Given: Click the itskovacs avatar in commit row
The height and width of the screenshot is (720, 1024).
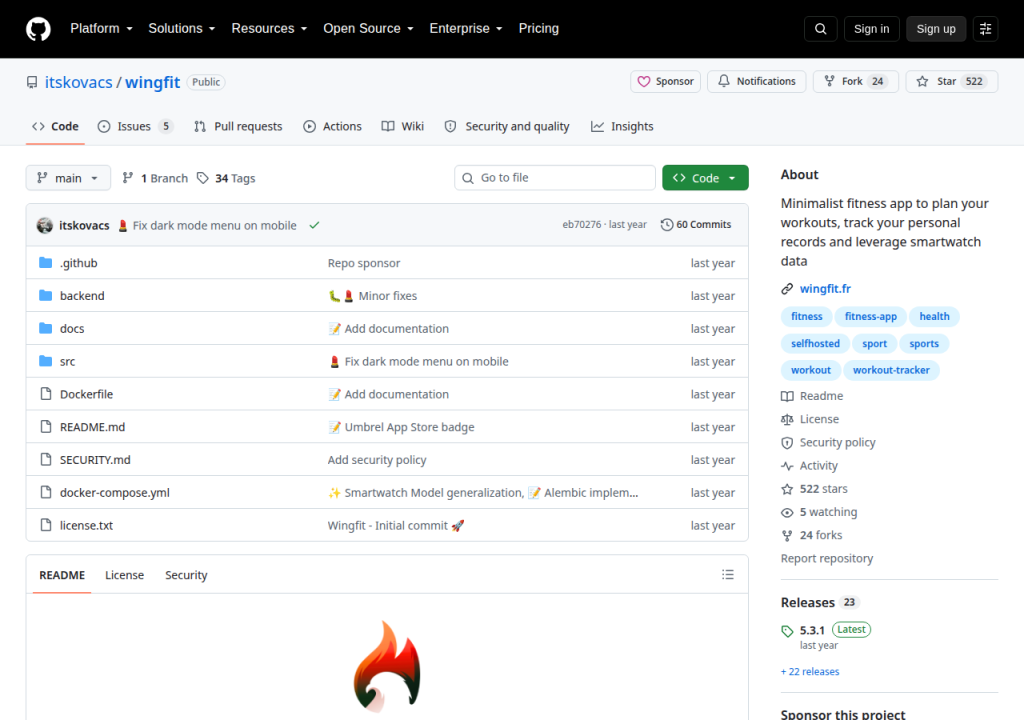Looking at the screenshot, I should click(45, 225).
